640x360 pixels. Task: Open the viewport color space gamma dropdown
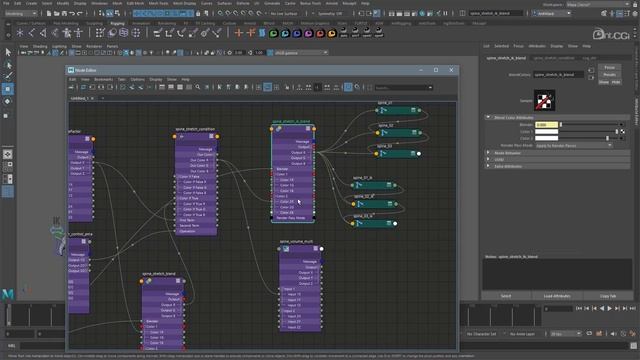click(x=301, y=53)
